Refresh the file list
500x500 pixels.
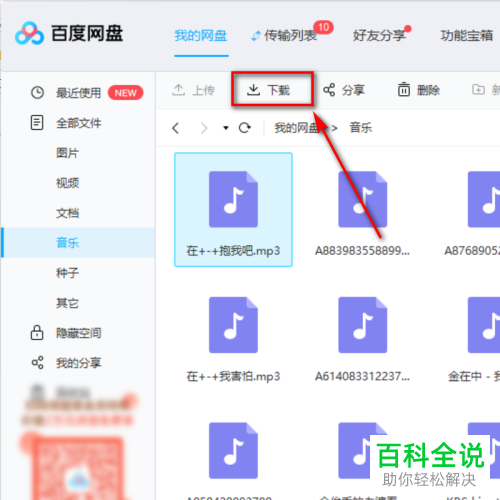(245, 128)
